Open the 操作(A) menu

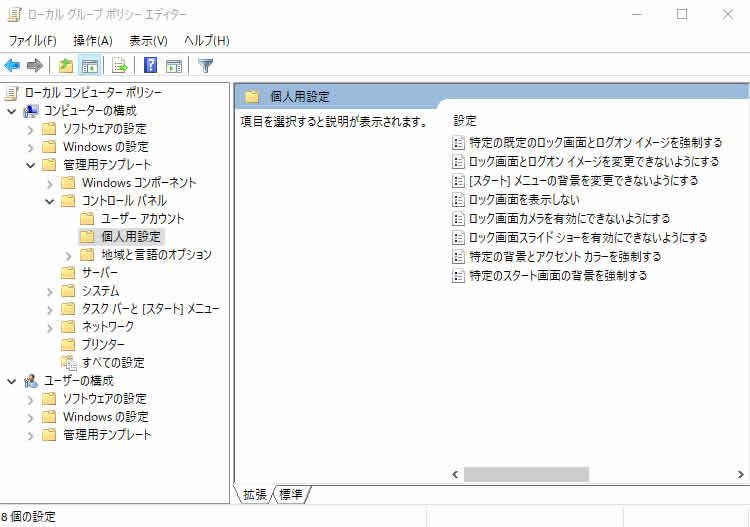pyautogui.click(x=93, y=41)
